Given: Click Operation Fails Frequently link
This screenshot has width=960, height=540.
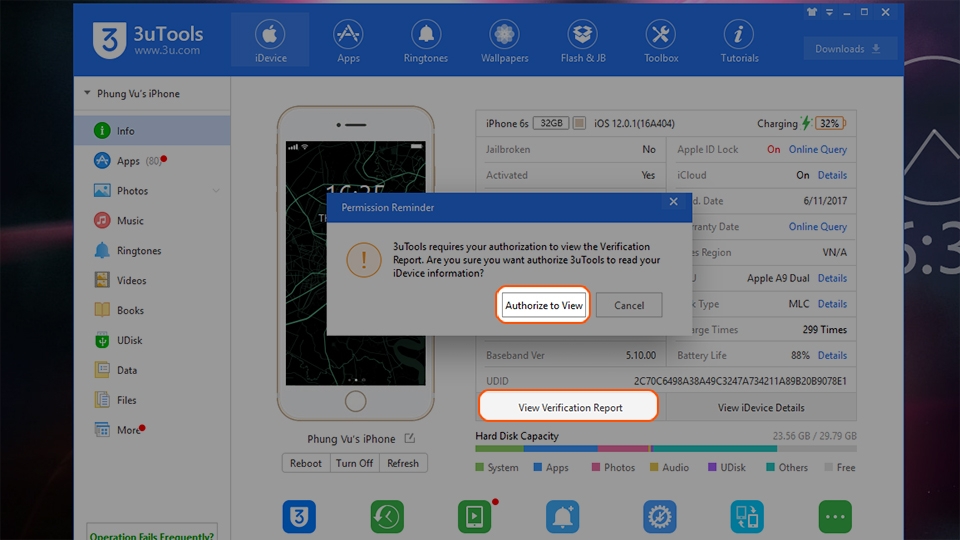Looking at the screenshot, I should click(152, 535).
